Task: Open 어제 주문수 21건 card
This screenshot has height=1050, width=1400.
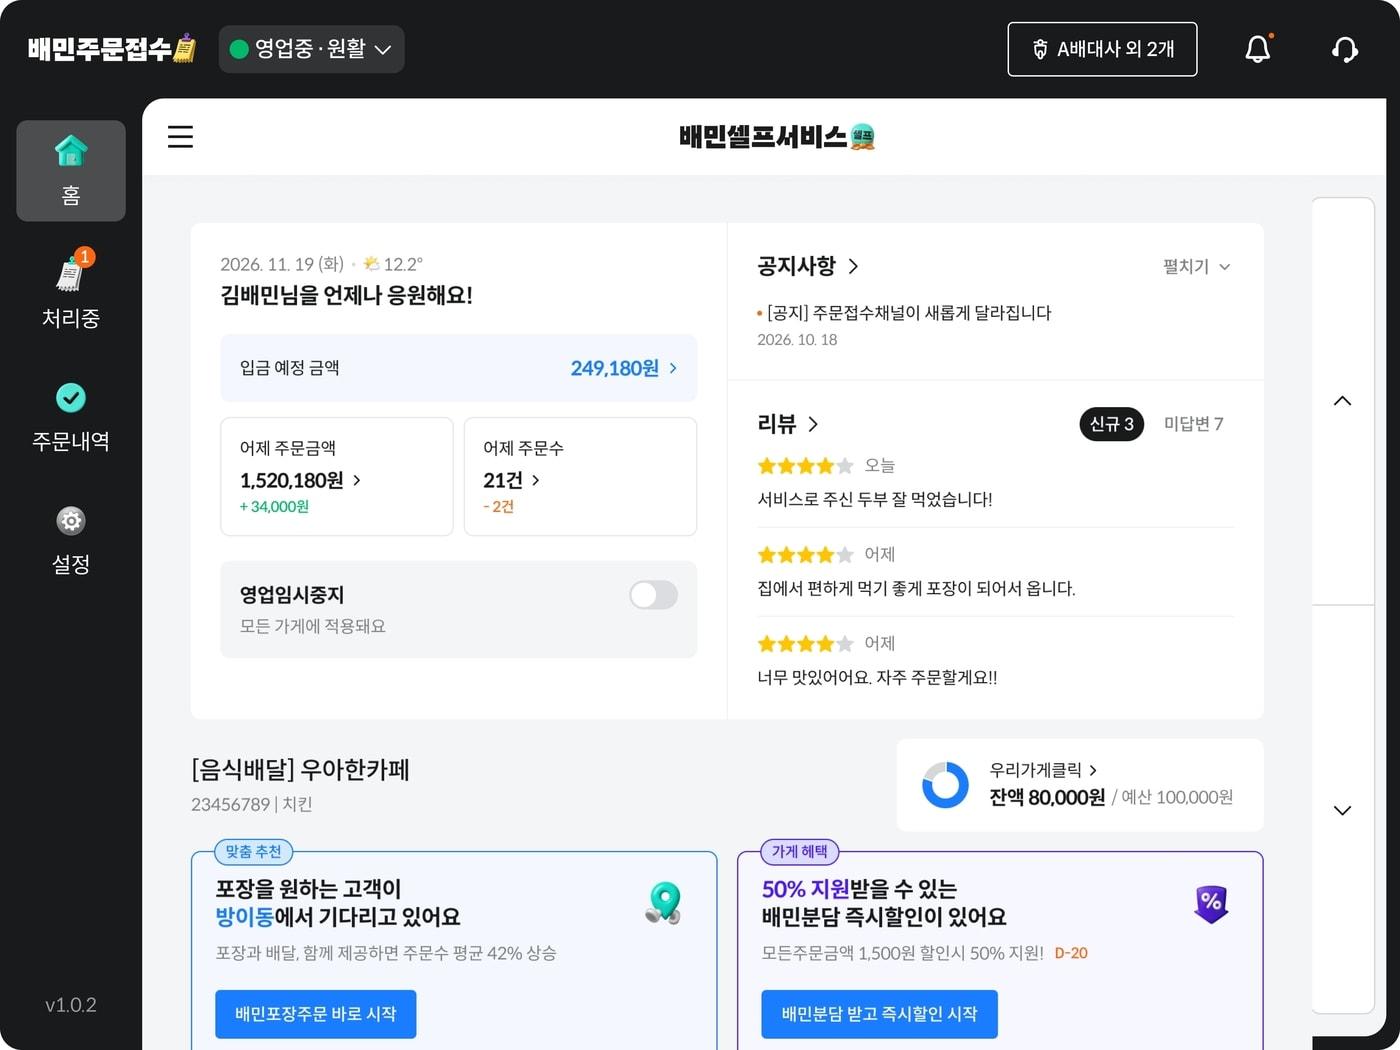Action: pyautogui.click(x=581, y=477)
